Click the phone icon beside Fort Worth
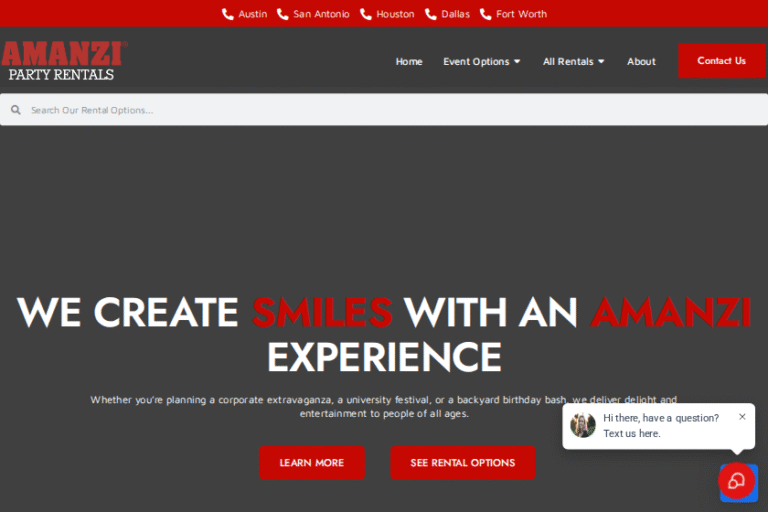Image resolution: width=768 pixels, height=512 pixels. [x=486, y=14]
